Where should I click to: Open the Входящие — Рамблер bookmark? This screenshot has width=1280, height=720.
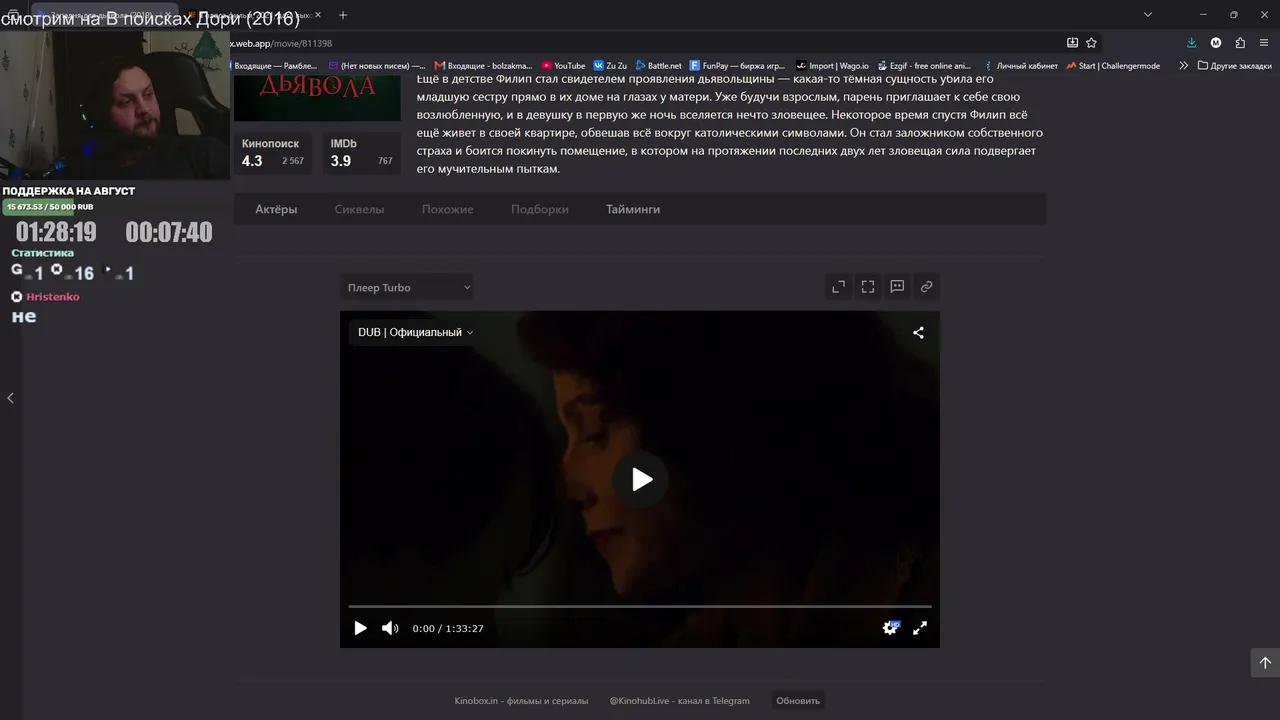coord(275,66)
